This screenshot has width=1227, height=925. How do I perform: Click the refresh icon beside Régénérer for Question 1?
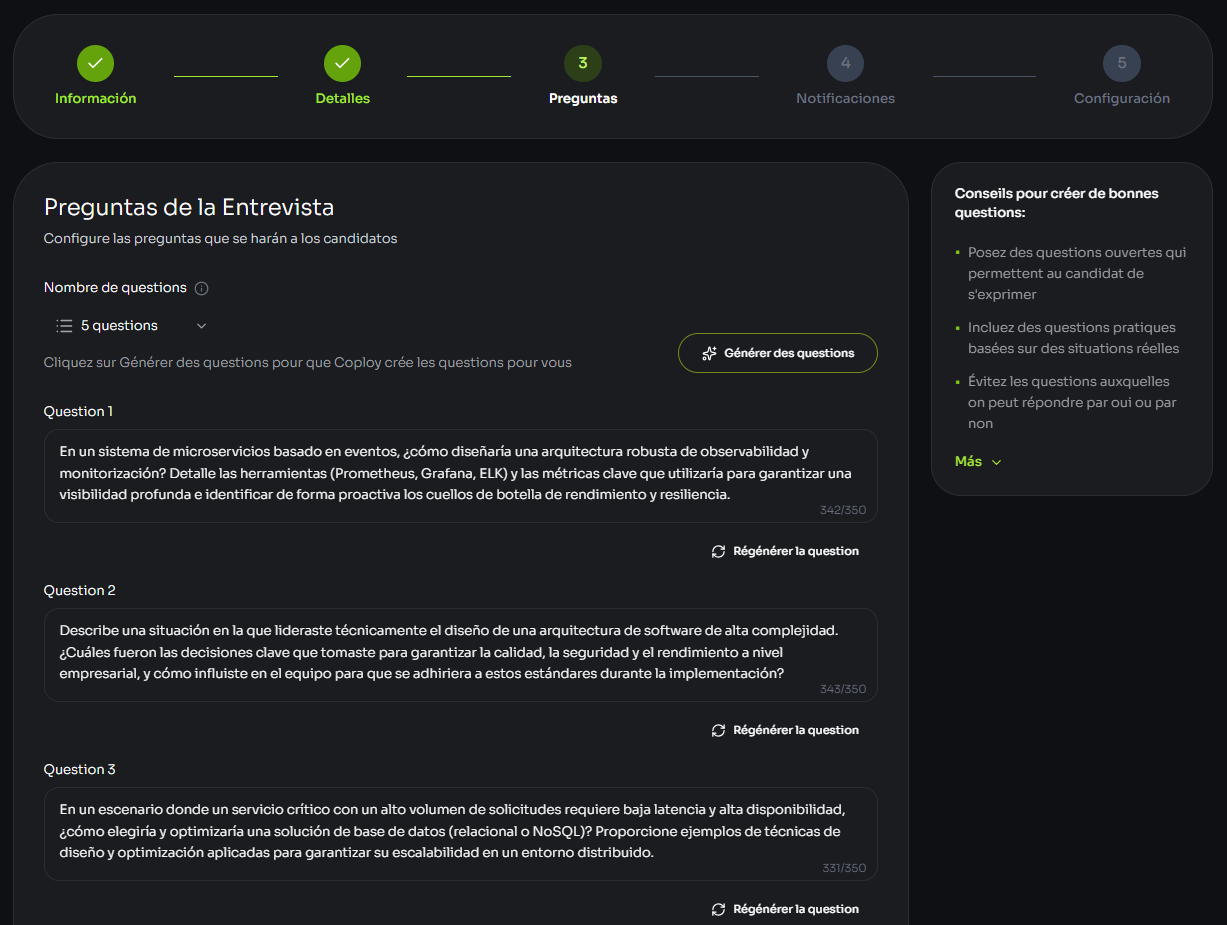pos(718,550)
